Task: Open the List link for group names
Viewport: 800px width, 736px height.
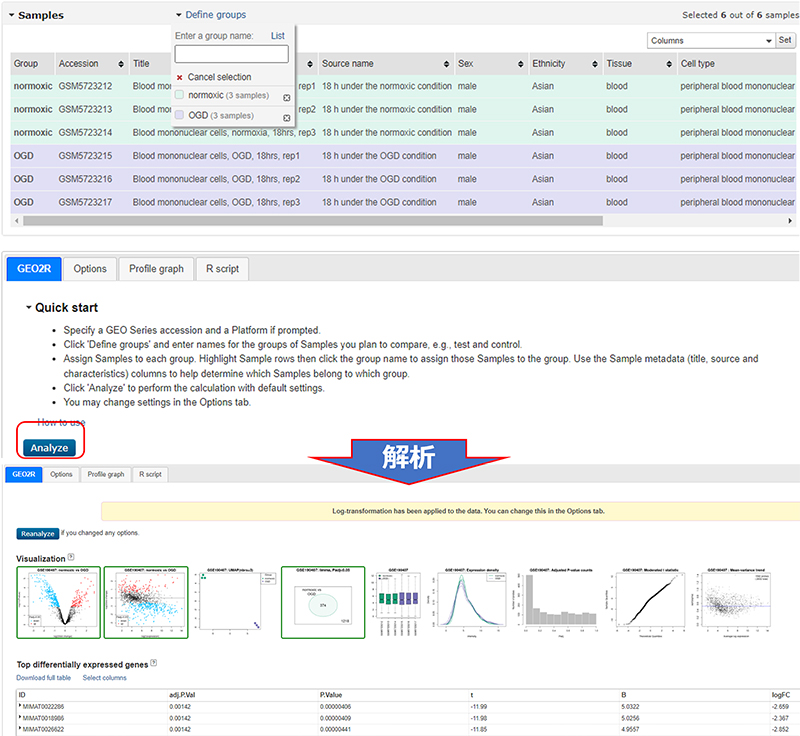Action: (278, 36)
